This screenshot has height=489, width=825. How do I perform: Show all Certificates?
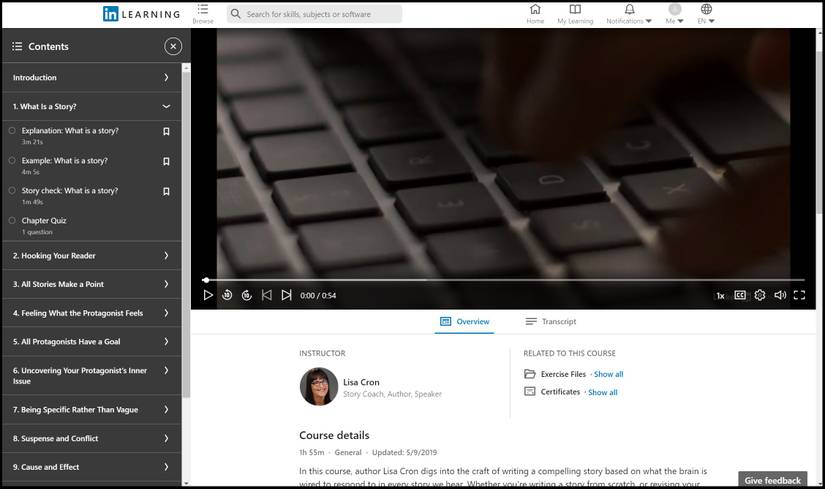(x=602, y=392)
